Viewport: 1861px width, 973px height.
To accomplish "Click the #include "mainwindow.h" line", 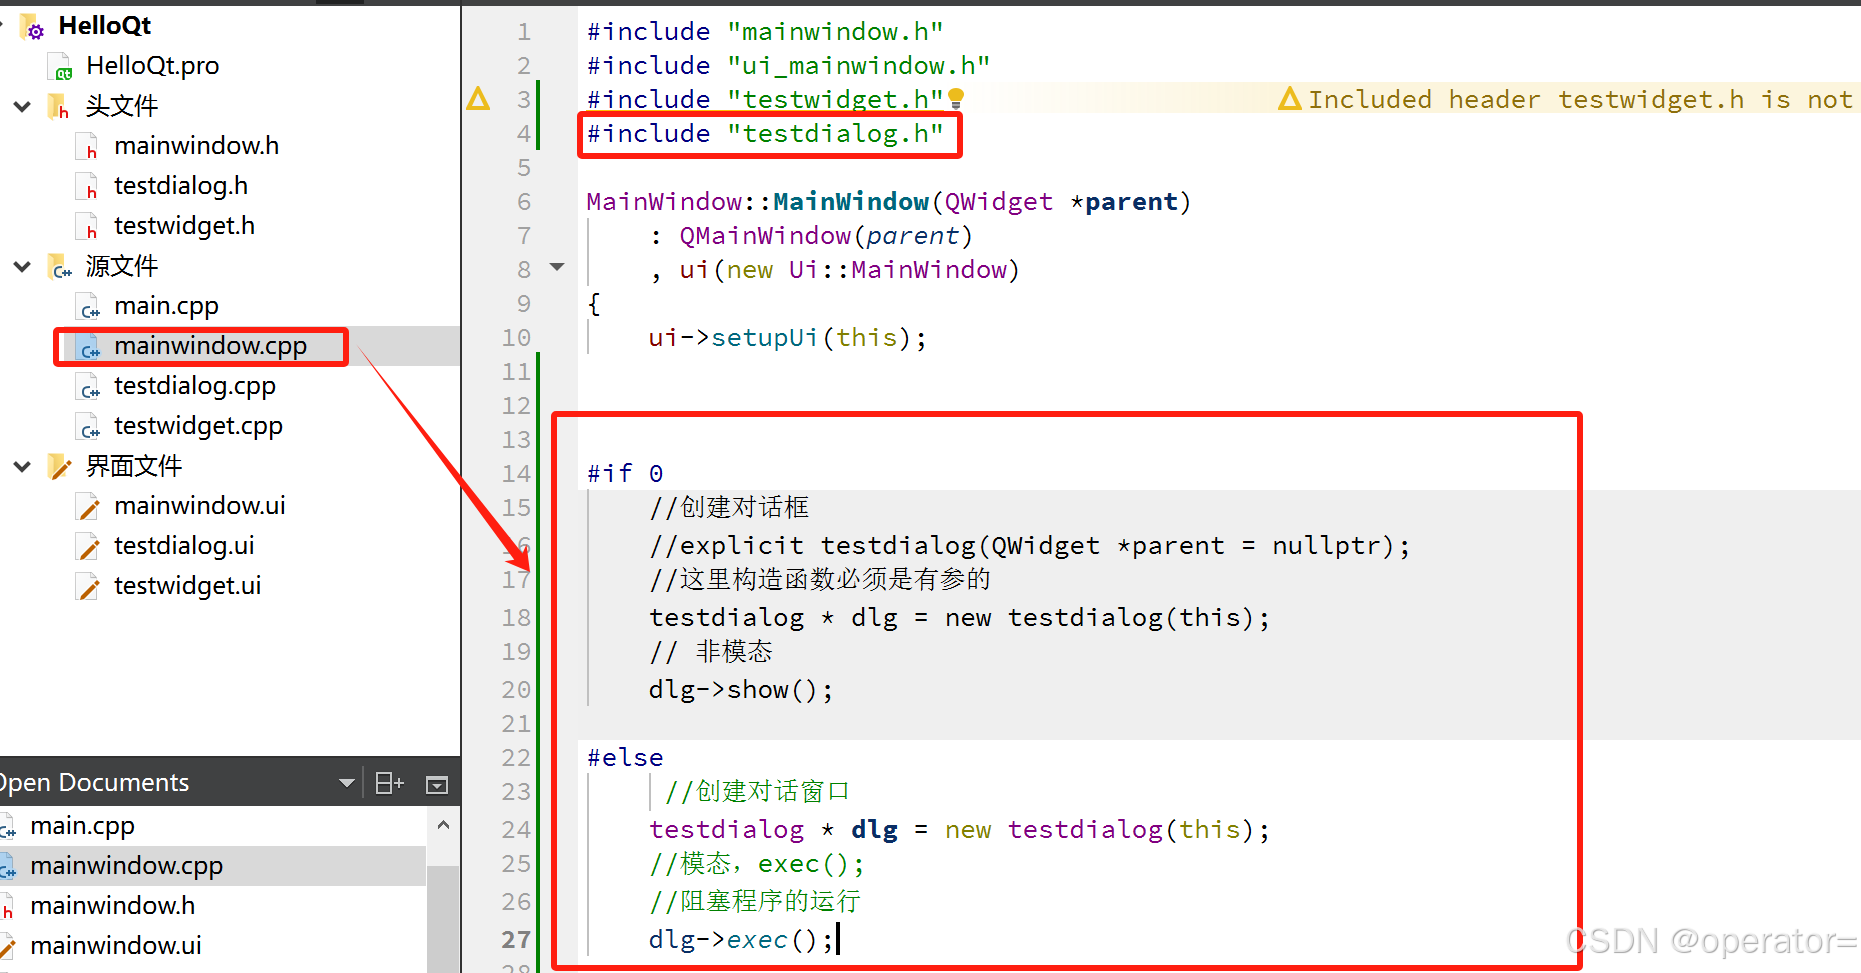I will [765, 32].
